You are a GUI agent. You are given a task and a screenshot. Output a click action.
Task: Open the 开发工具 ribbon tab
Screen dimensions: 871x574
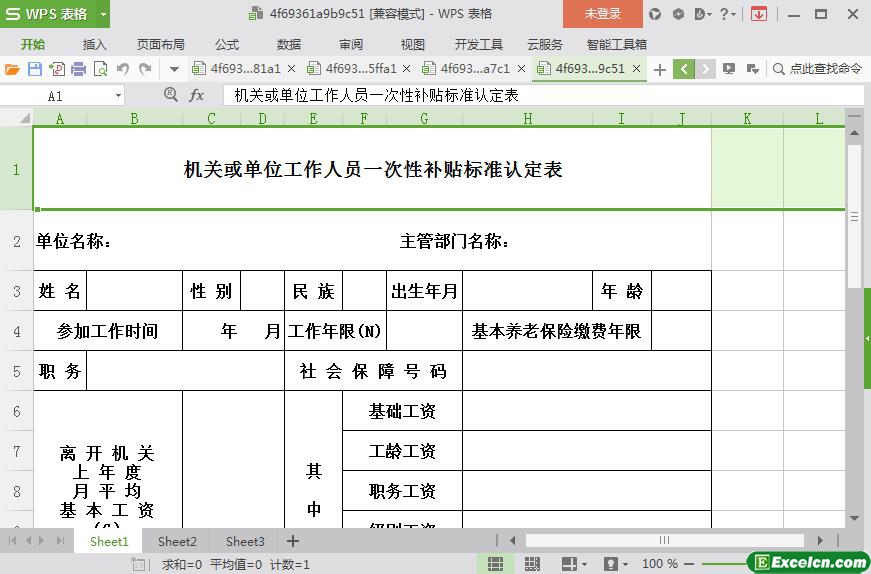478,44
